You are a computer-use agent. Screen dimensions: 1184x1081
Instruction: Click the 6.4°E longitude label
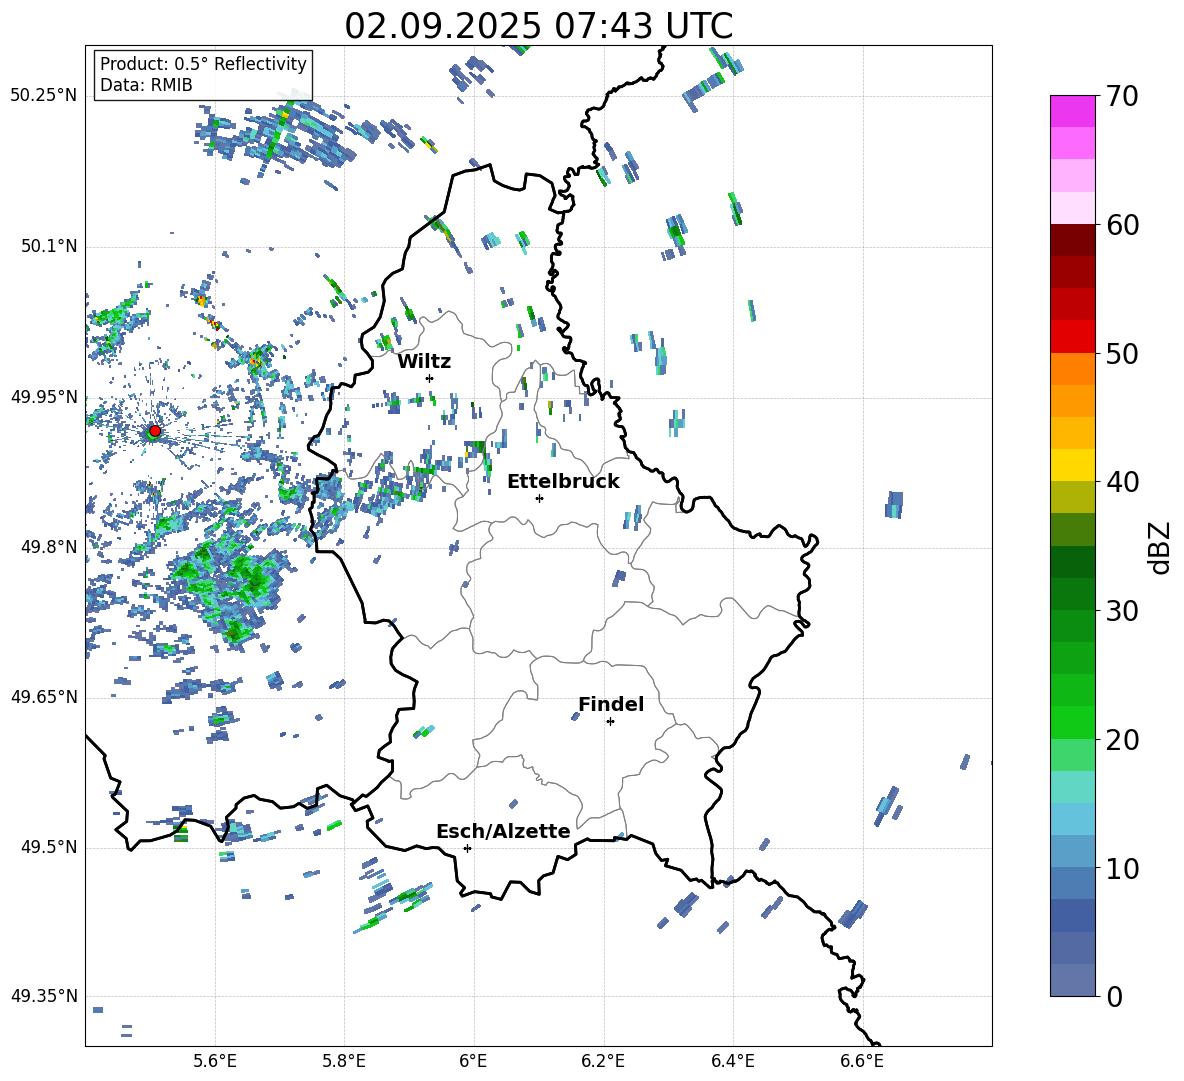pos(732,1061)
